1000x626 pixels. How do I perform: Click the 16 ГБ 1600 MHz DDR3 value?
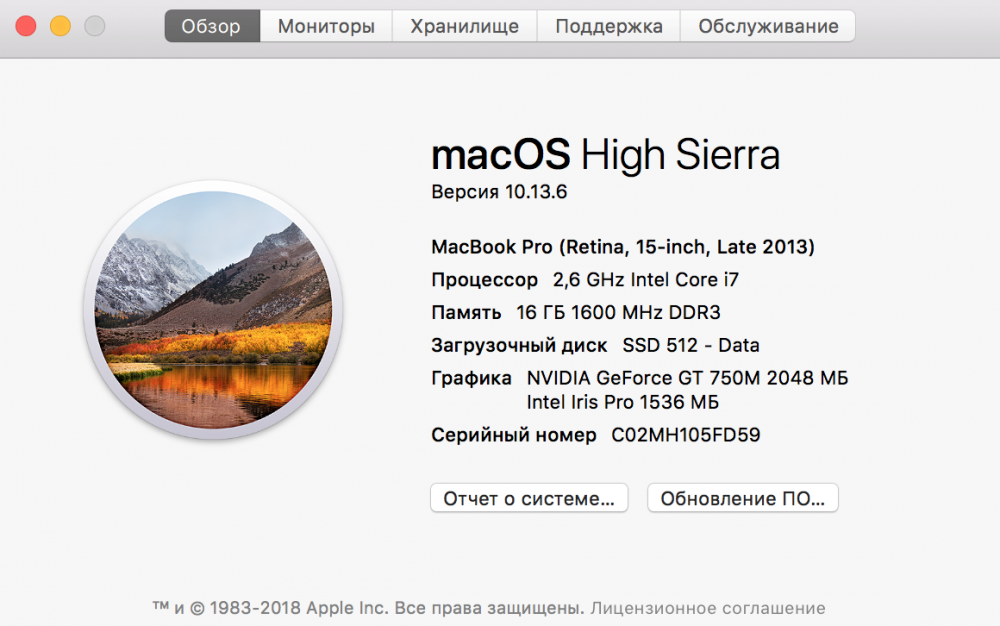[x=618, y=312]
